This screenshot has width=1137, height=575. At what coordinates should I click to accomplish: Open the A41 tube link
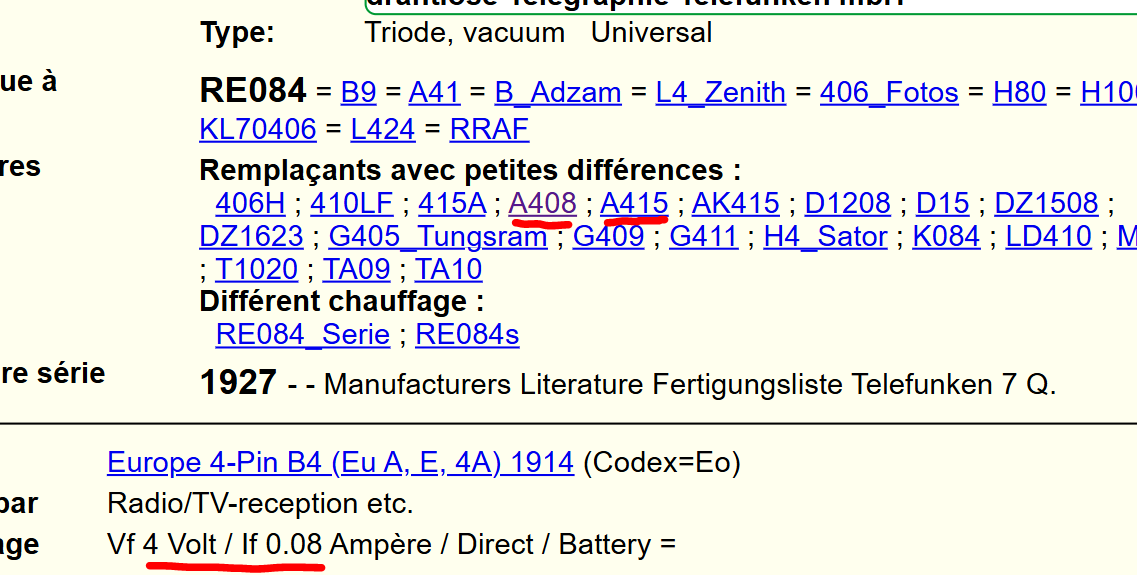[434, 92]
